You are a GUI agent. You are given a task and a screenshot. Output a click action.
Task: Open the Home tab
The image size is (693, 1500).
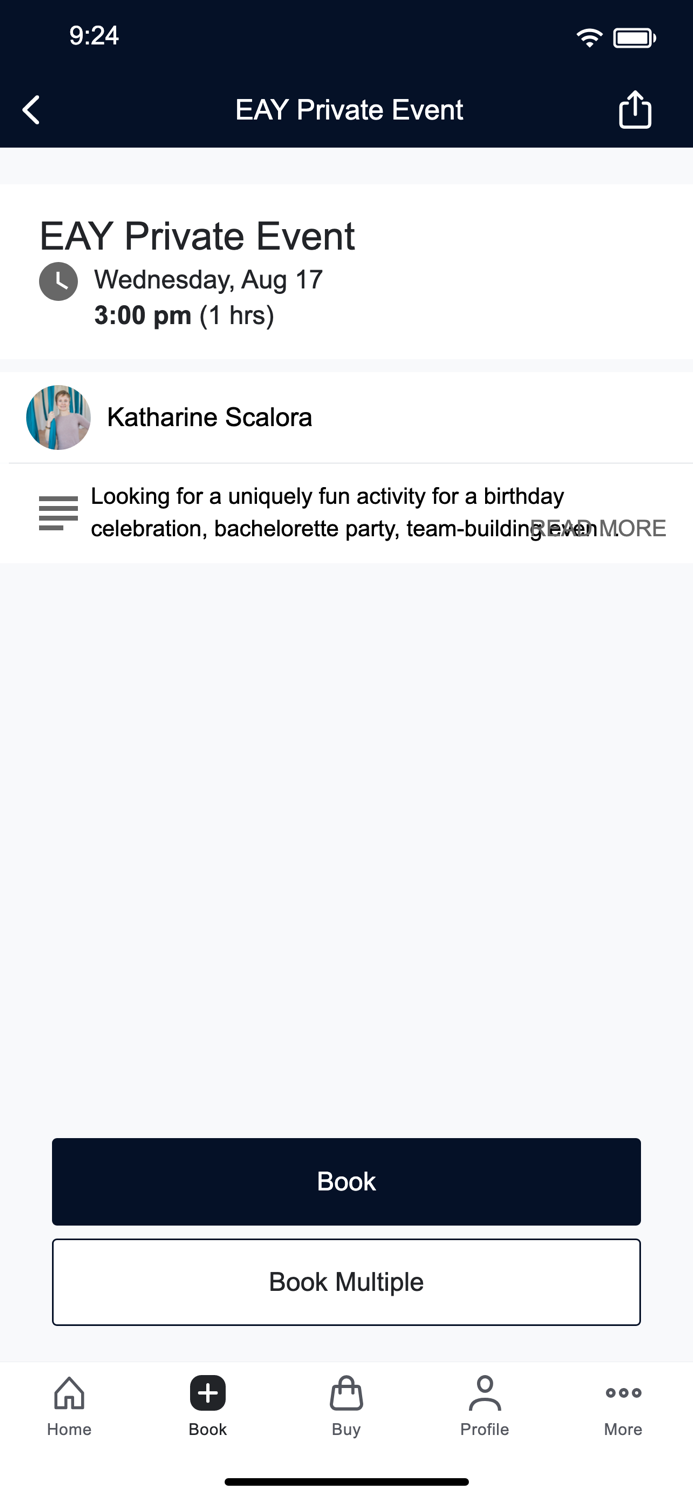pyautogui.click(x=69, y=1406)
